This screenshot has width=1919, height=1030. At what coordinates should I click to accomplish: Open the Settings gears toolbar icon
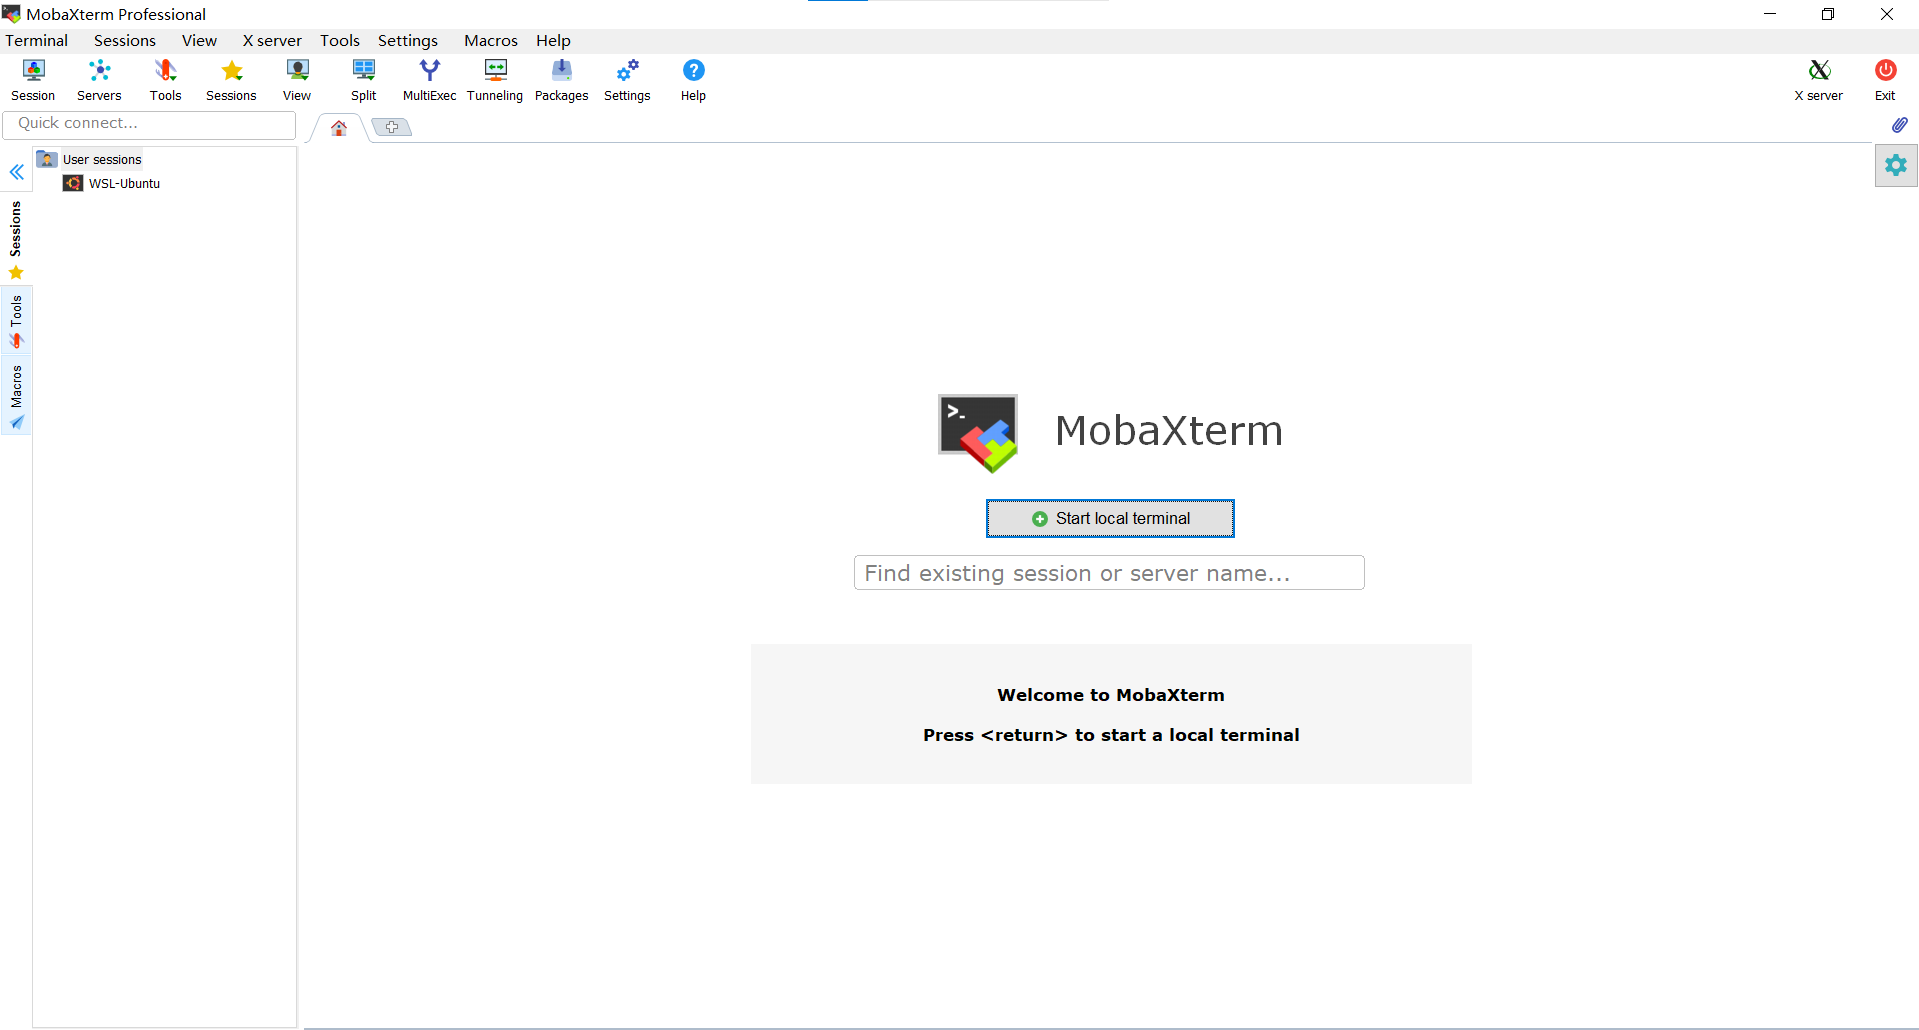pos(627,80)
